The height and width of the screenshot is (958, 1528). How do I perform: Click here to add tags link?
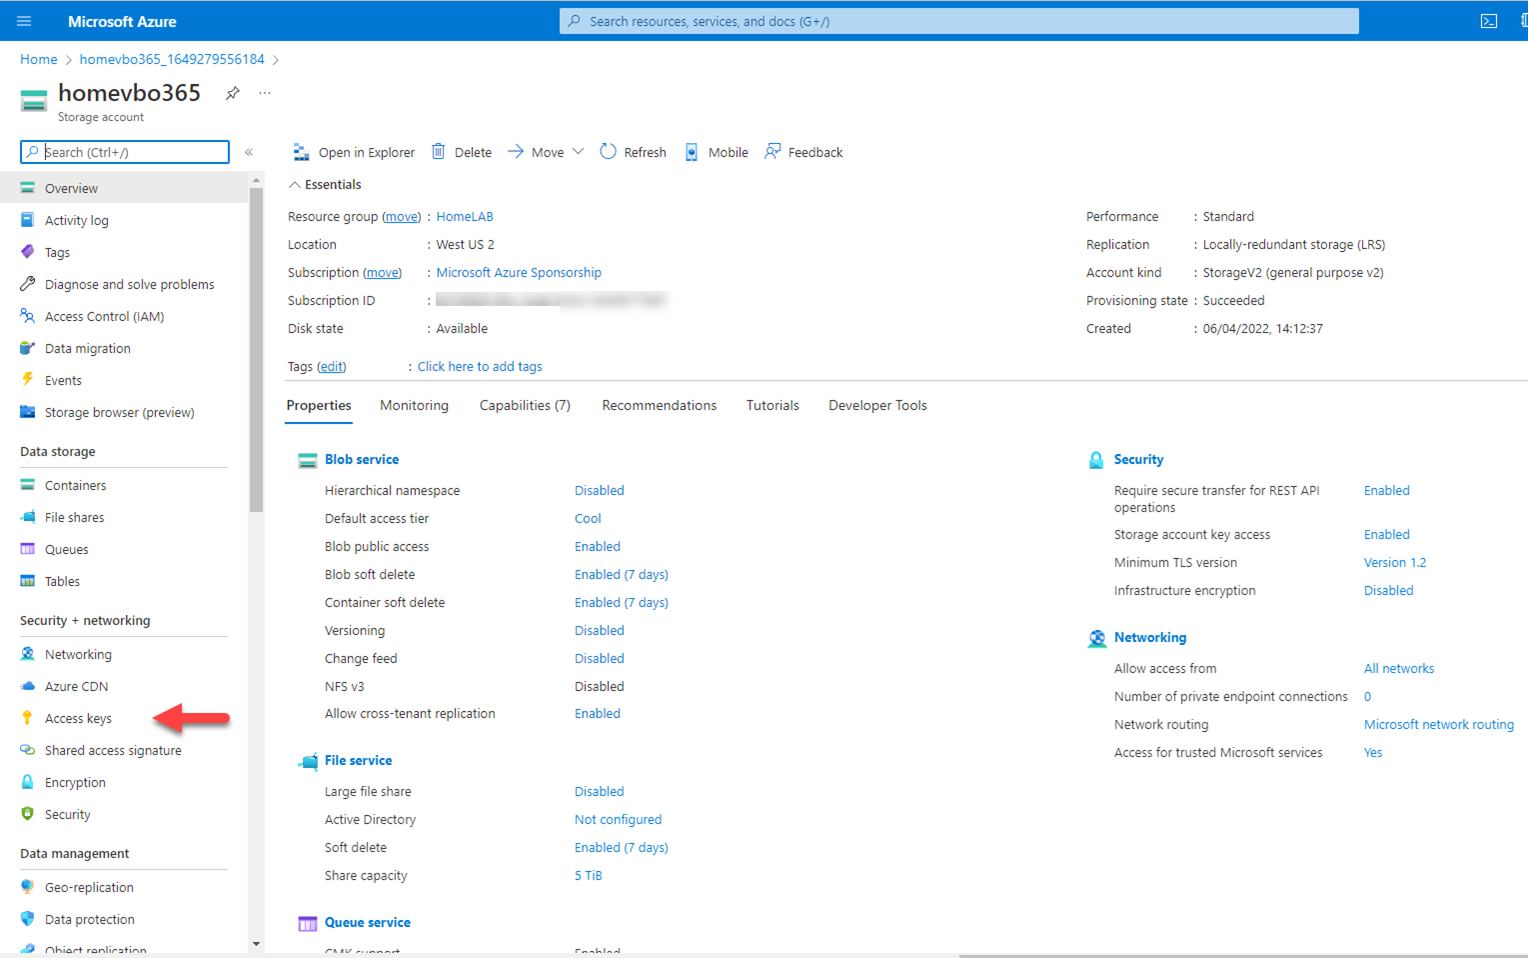click(479, 366)
